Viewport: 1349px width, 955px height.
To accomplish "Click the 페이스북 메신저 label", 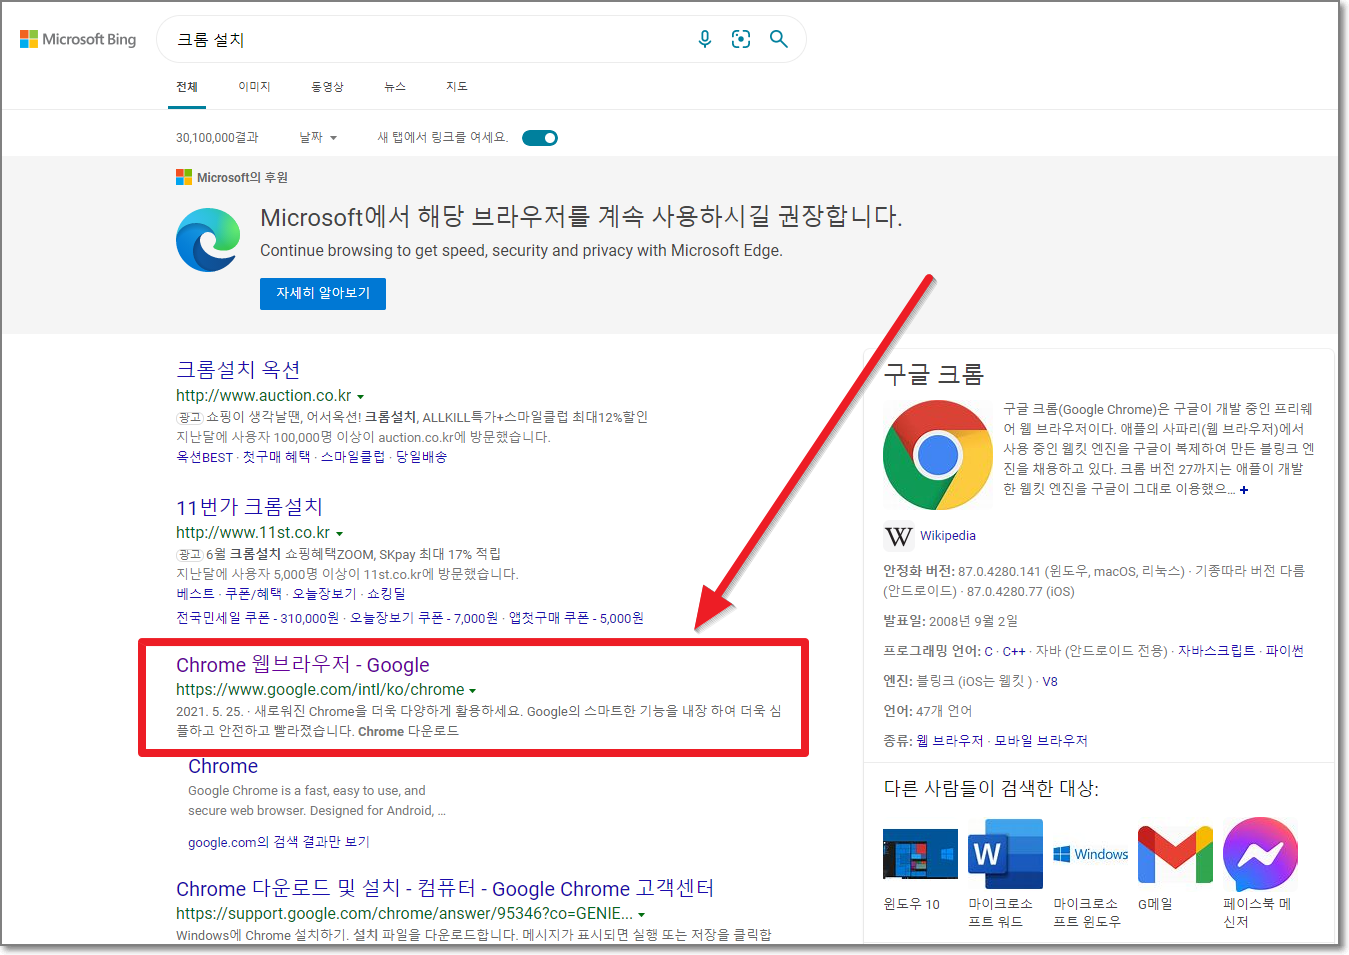I will click(1257, 913).
